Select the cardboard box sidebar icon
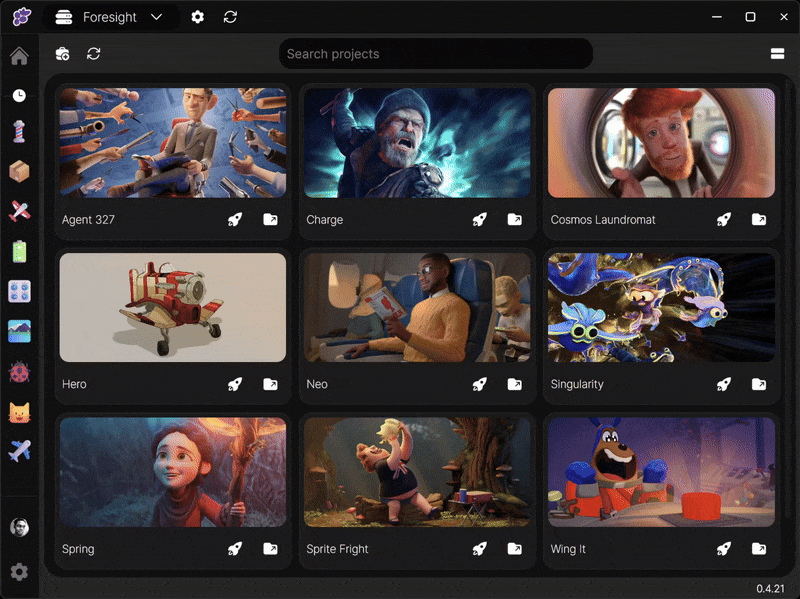800x599 pixels. [19, 171]
